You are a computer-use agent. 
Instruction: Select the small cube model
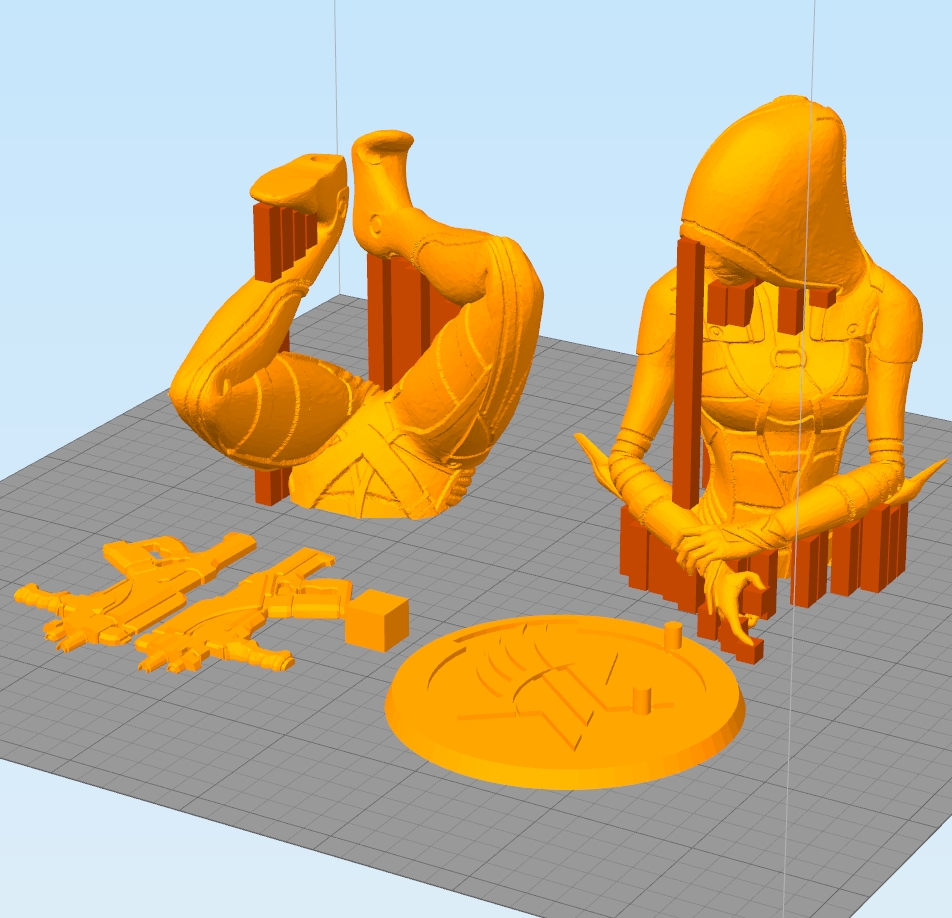pos(376,622)
